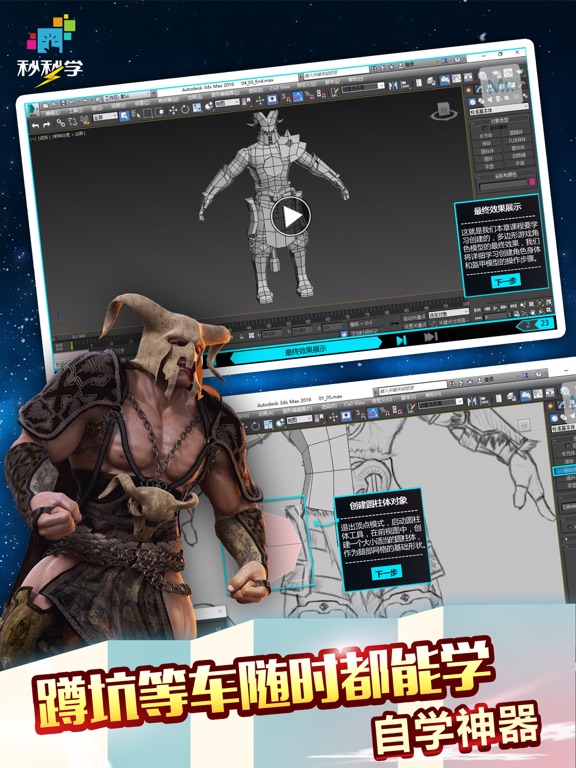Toggle Angle Snap in lower window
The image size is (576, 768).
[x=373, y=413]
